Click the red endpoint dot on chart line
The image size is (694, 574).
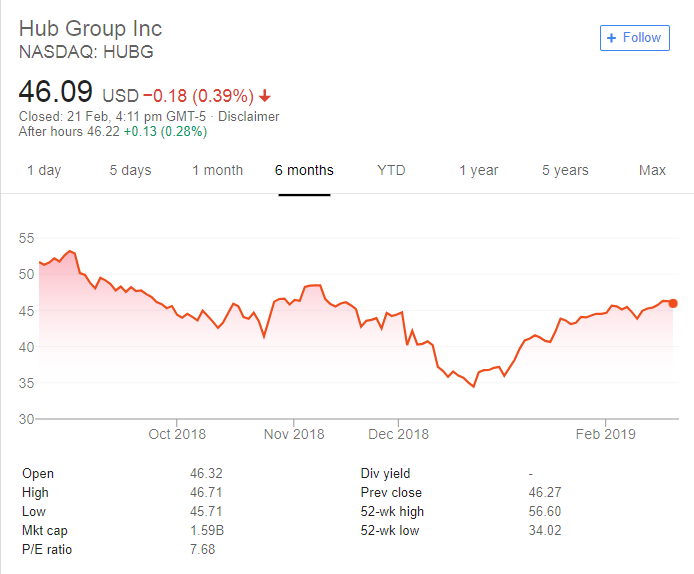coord(673,303)
